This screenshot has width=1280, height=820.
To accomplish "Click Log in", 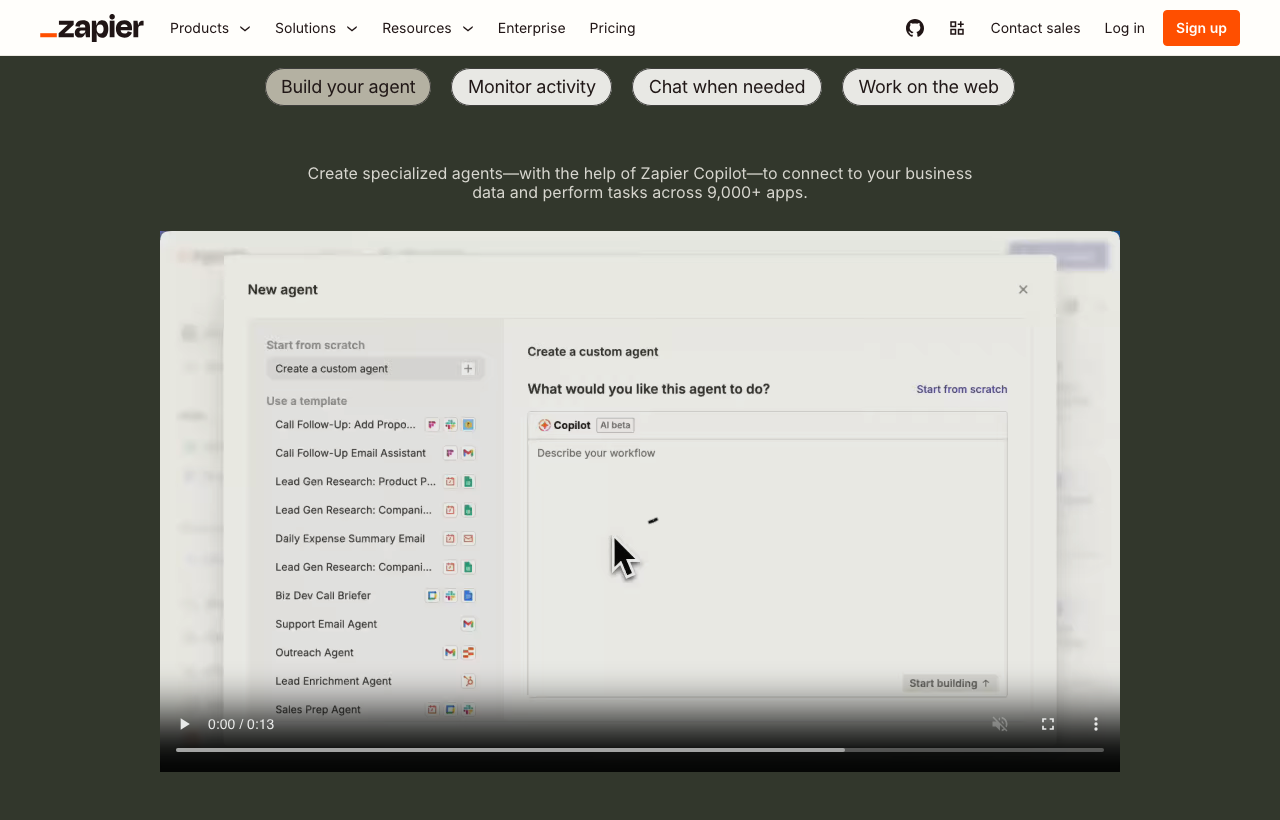I will point(1125,28).
